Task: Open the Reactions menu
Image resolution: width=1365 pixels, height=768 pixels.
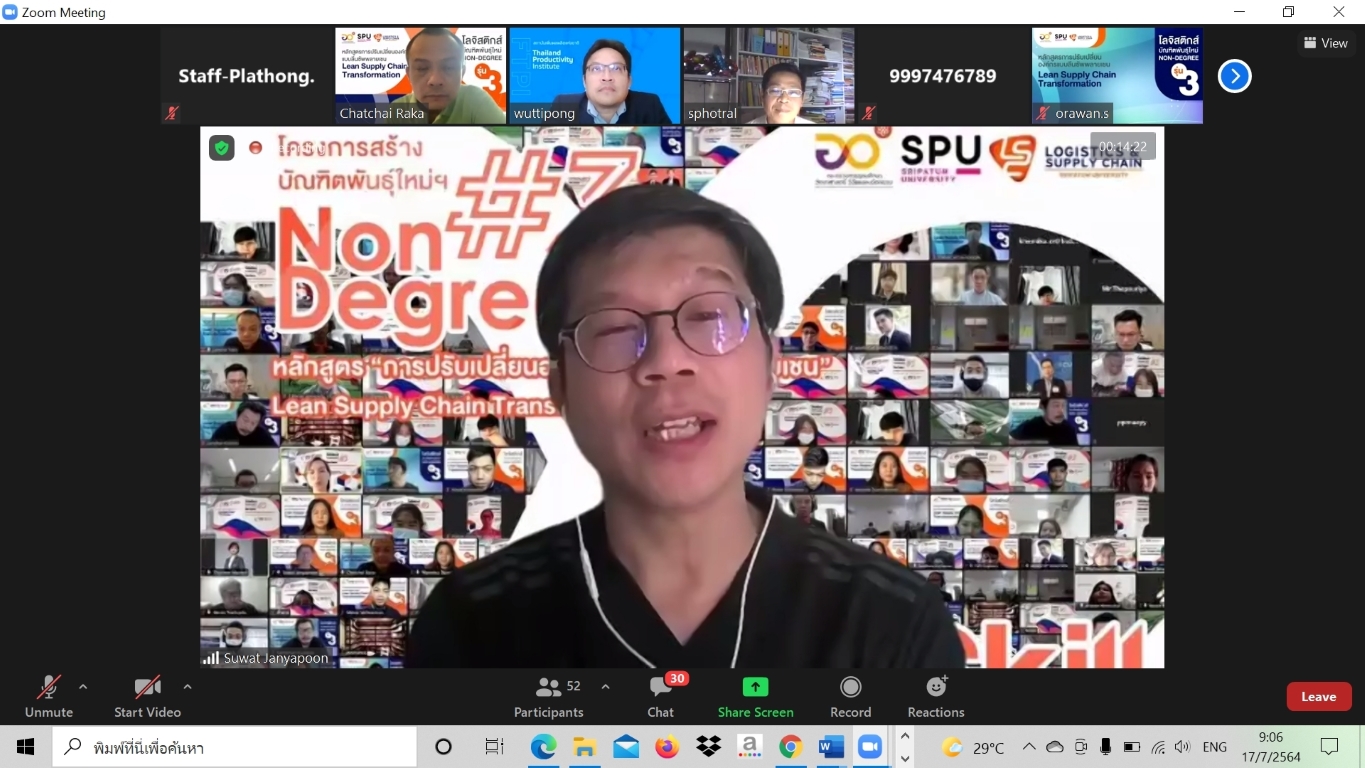Action: click(x=936, y=696)
